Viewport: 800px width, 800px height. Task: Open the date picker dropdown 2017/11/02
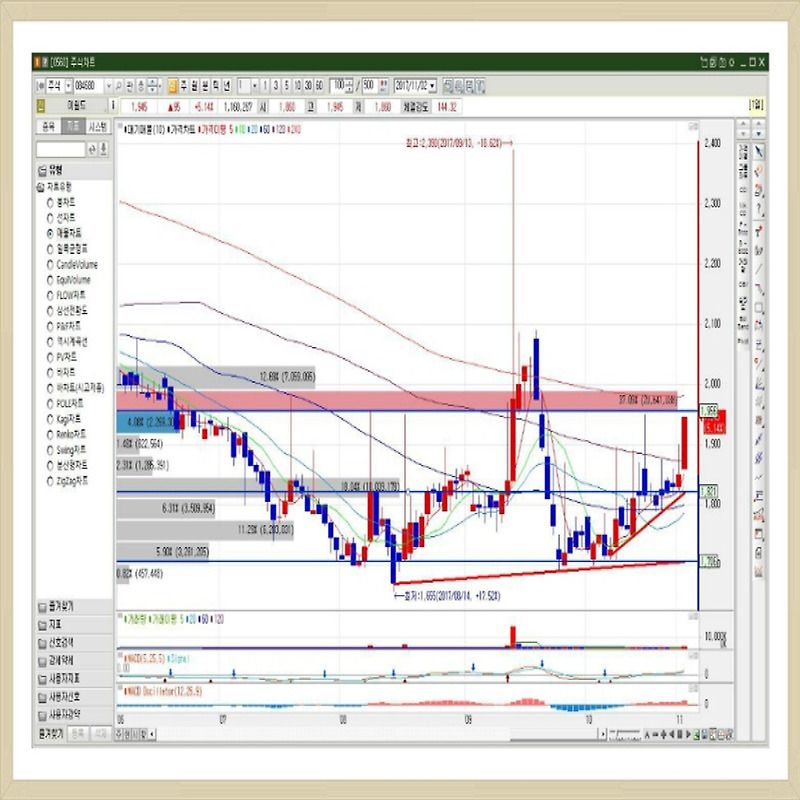[433, 86]
